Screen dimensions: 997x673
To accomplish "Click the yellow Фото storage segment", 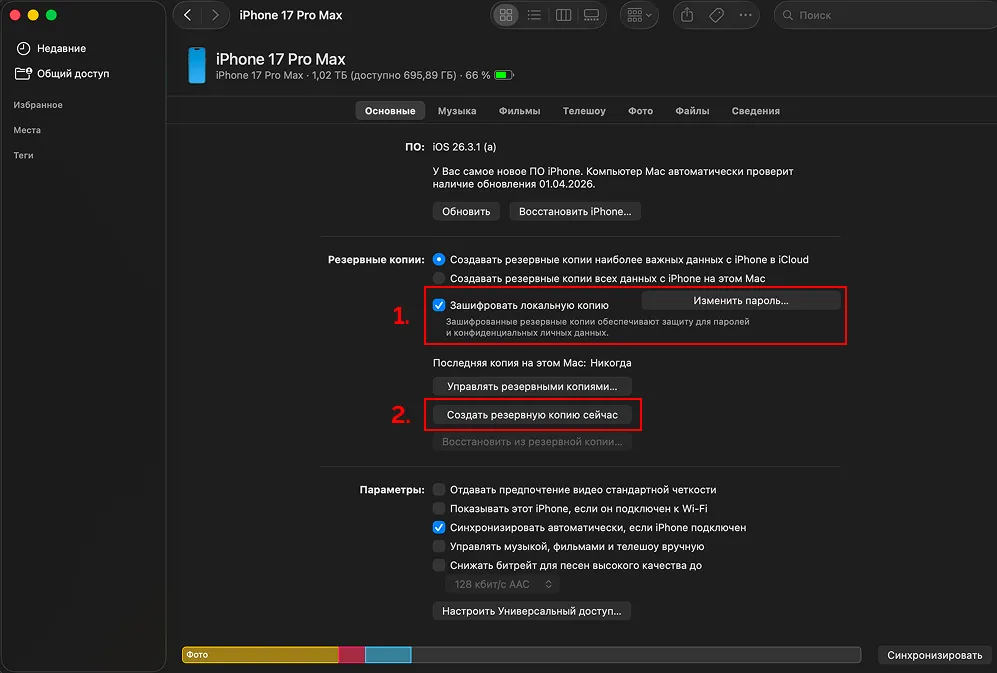I will click(261, 655).
